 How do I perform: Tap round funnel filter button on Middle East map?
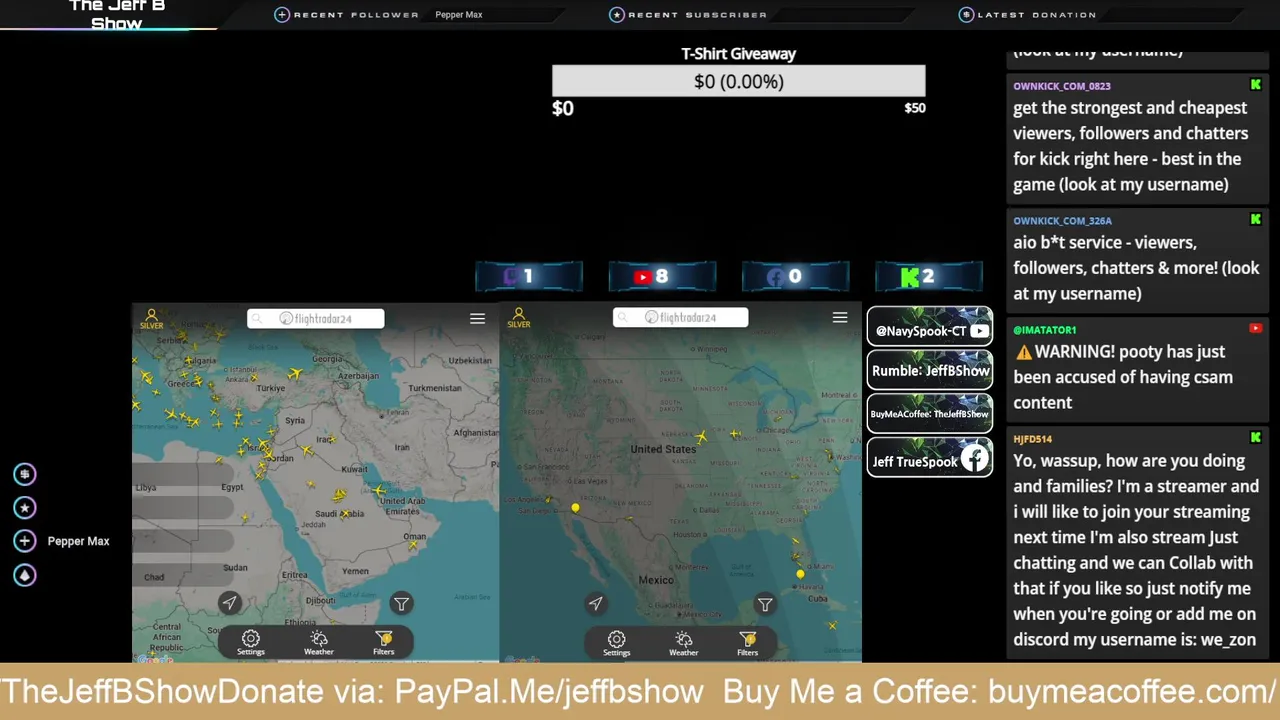[401, 603]
